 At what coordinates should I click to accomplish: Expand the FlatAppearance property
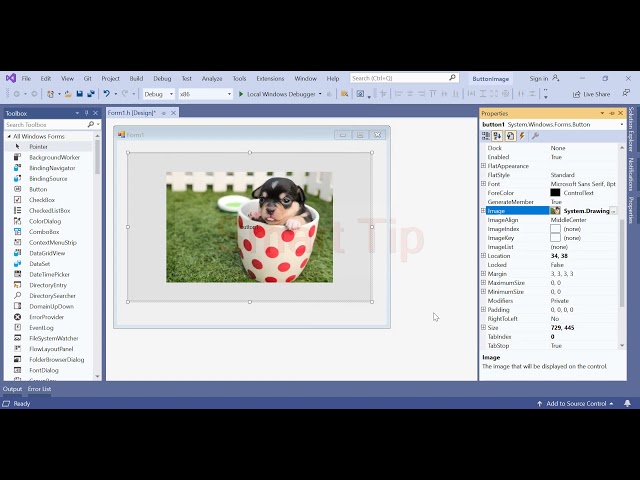click(x=483, y=166)
